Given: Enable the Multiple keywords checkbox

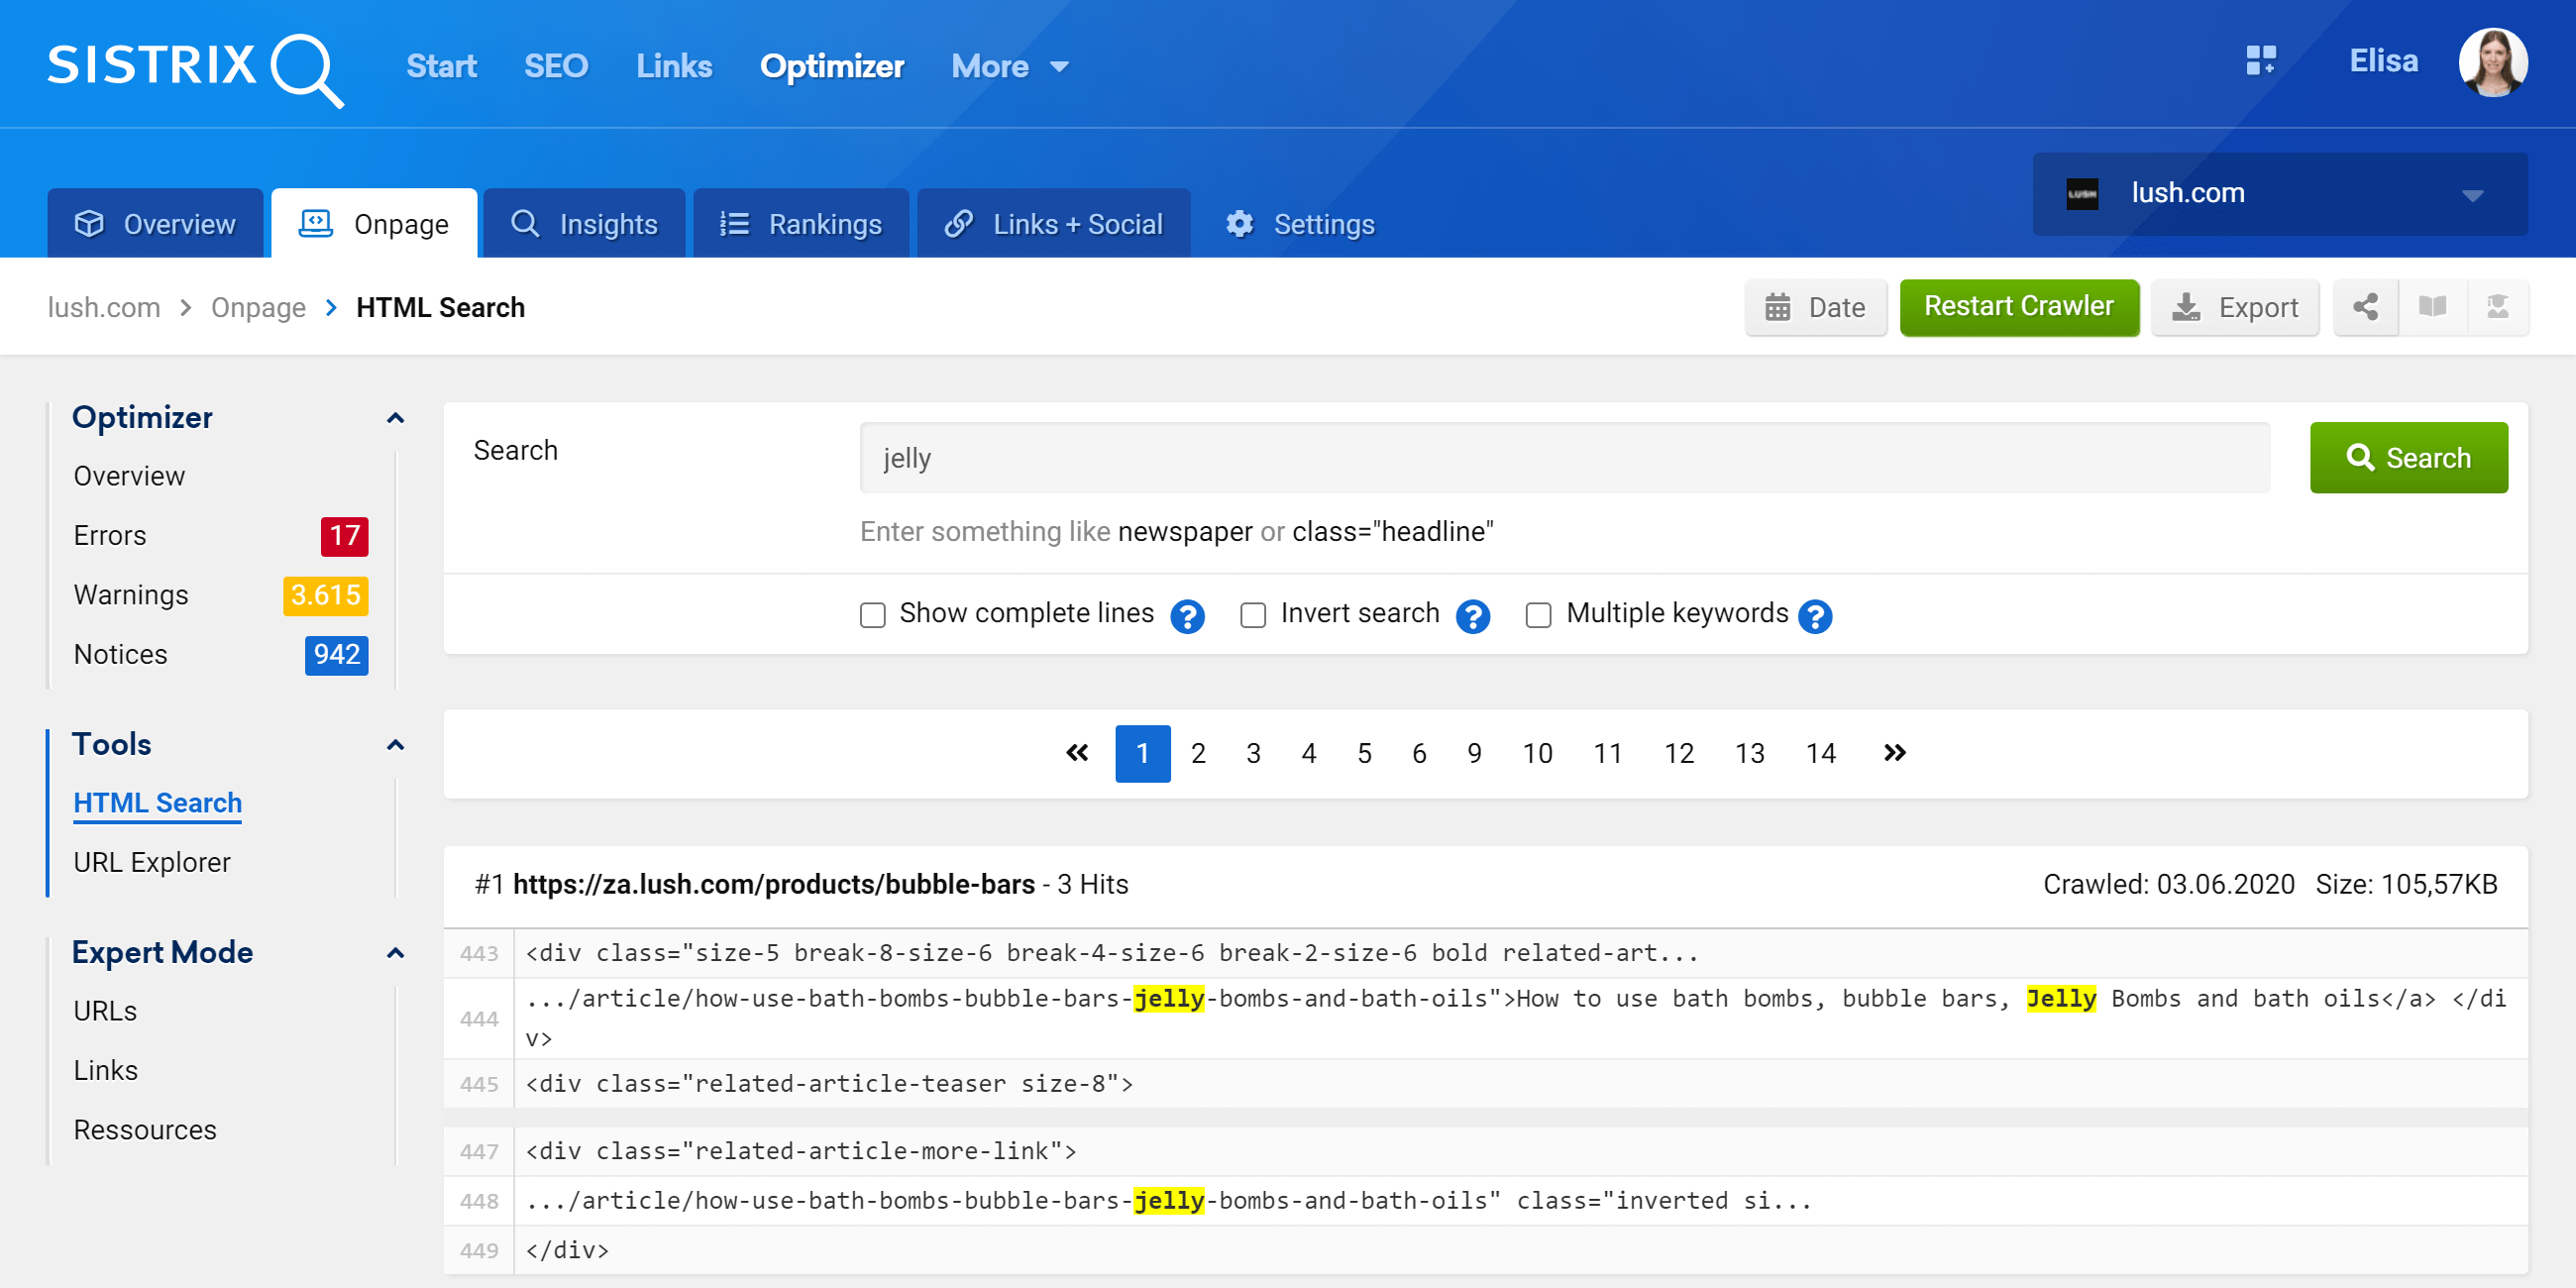Looking at the screenshot, I should (x=1538, y=615).
